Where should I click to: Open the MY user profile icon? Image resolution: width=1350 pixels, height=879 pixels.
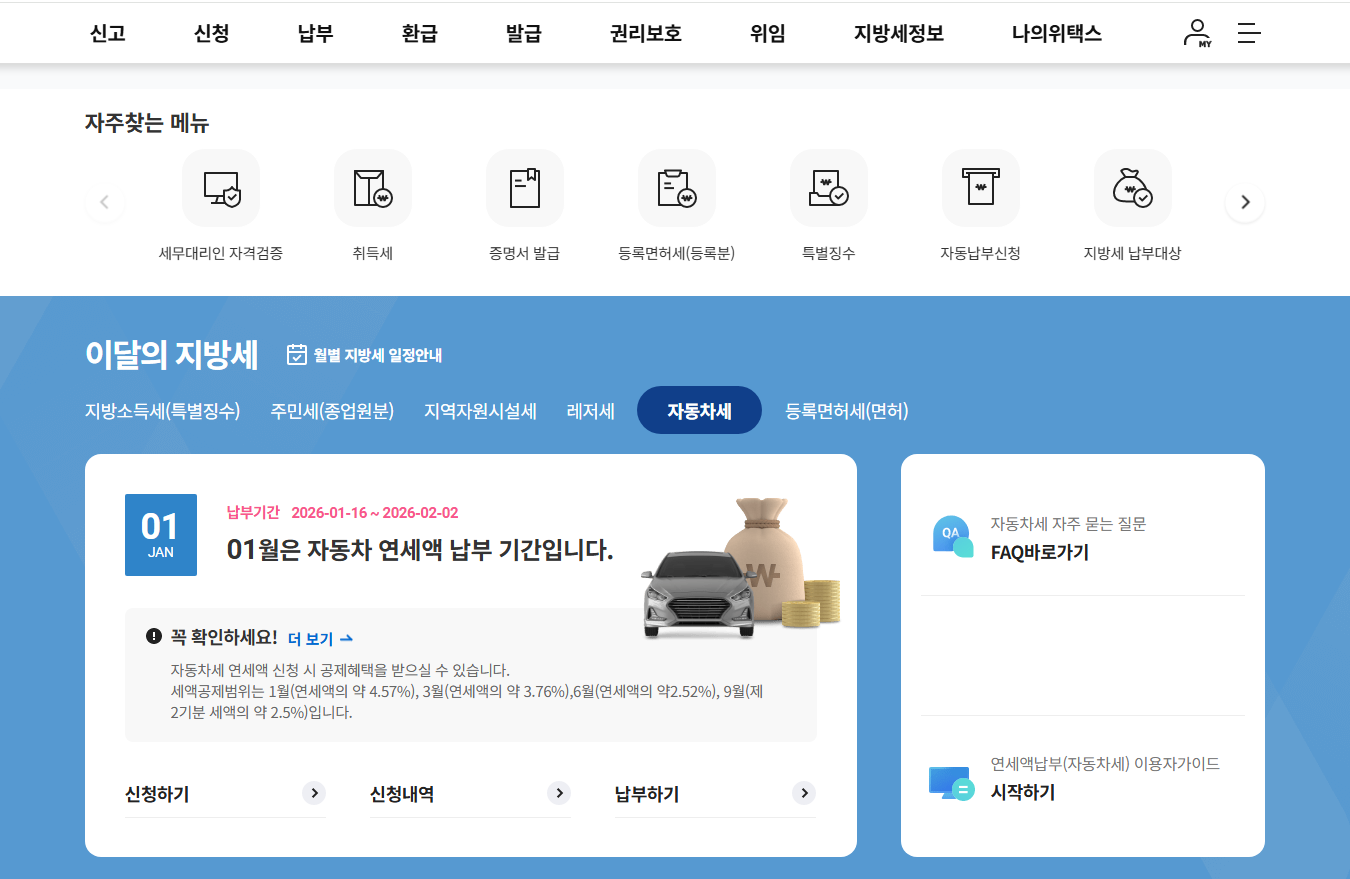coord(1197,33)
